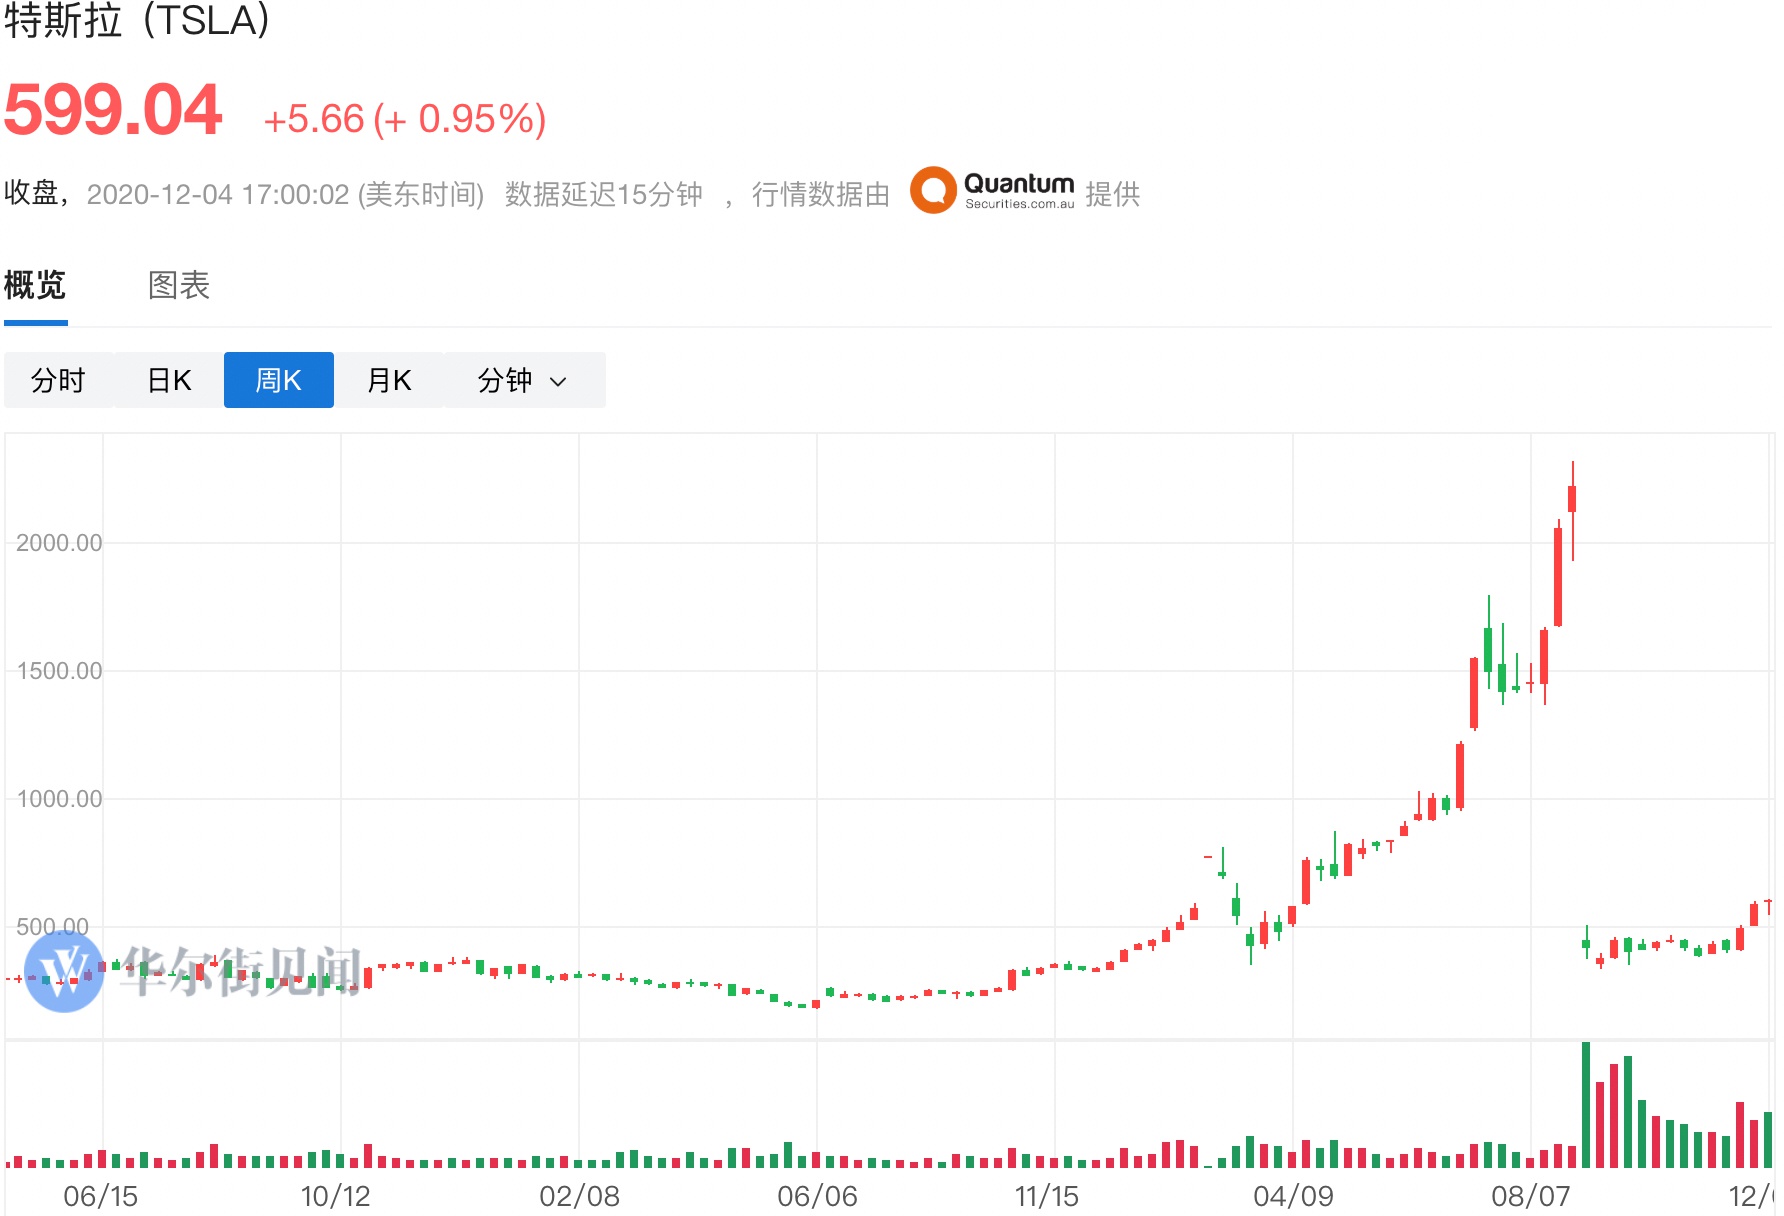Click the 06/15 date axis label

point(100,1196)
